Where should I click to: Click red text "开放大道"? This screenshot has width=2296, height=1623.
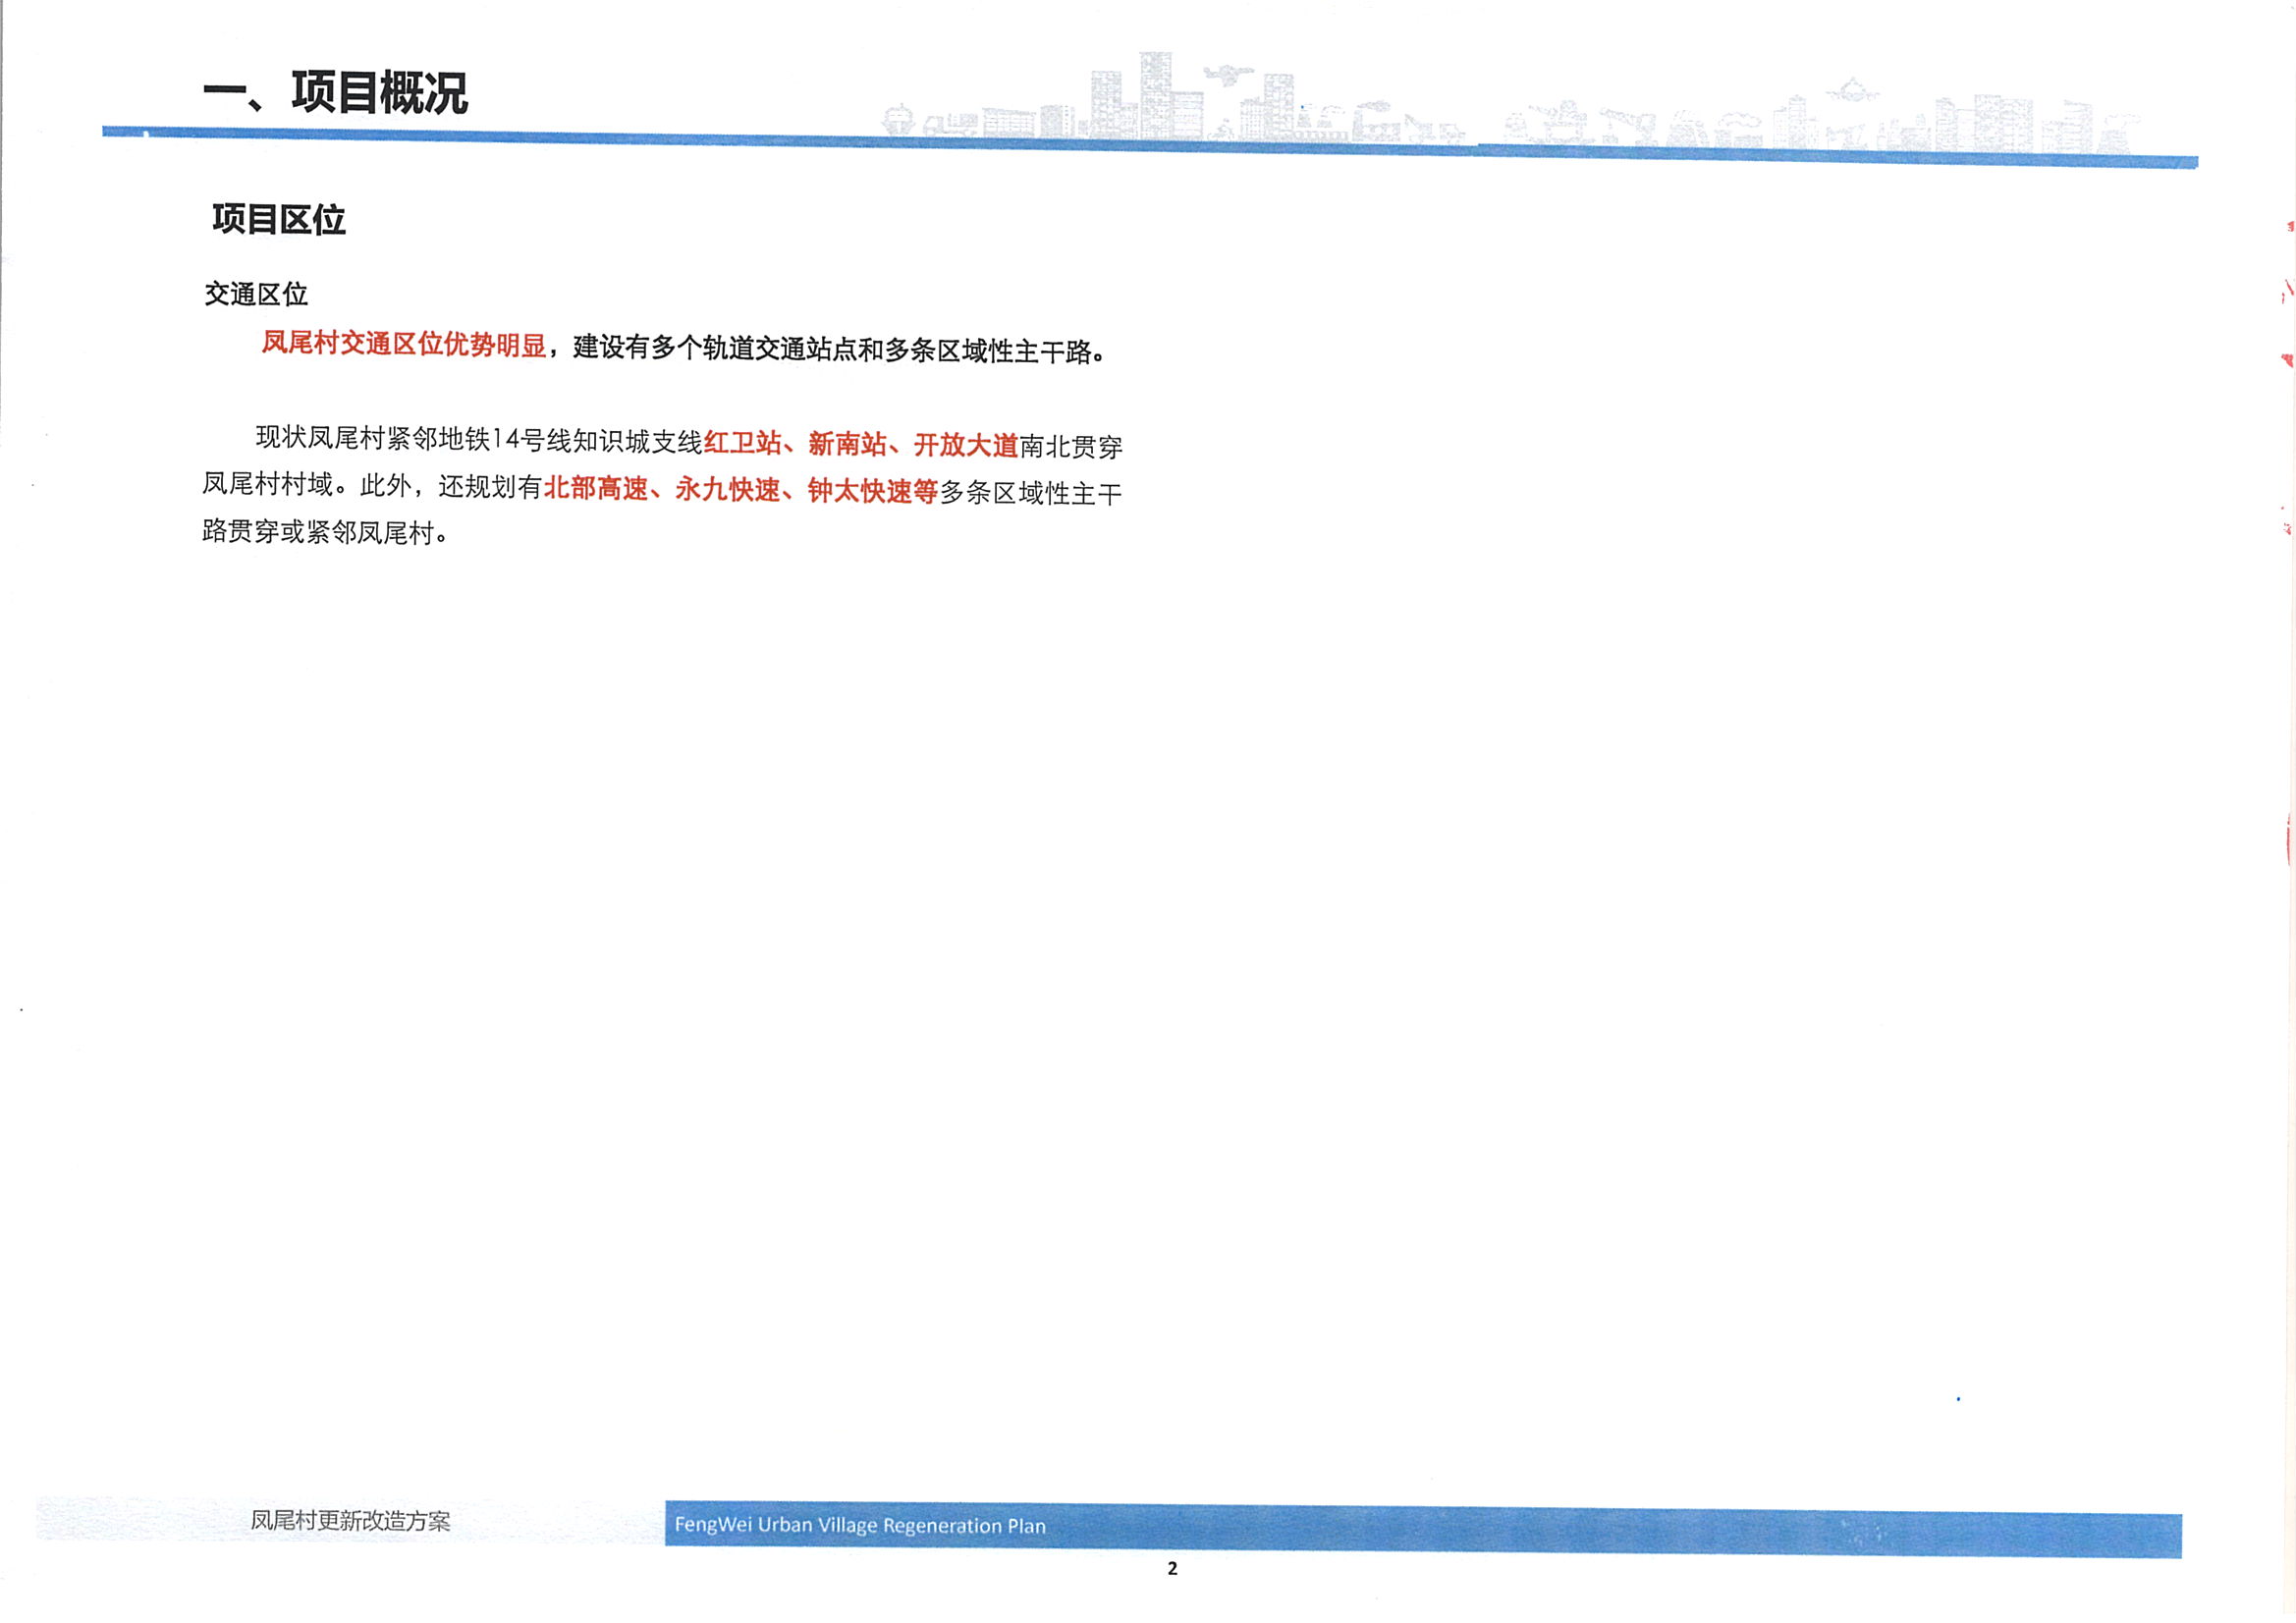coord(966,445)
